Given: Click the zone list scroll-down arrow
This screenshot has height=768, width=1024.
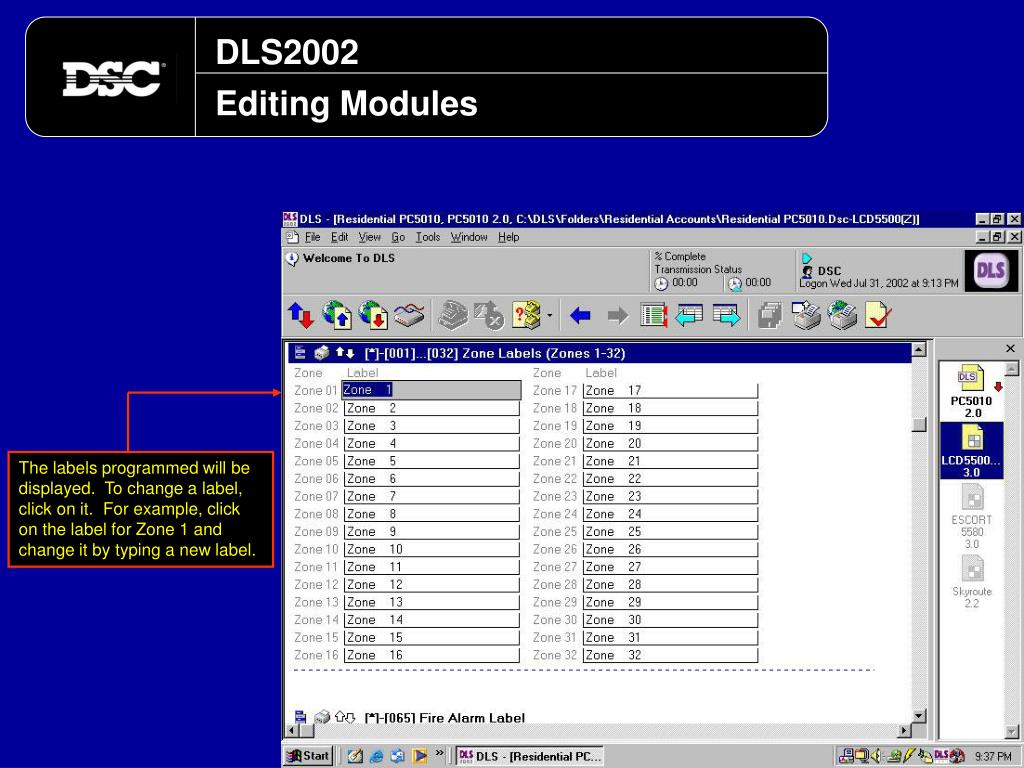Looking at the screenshot, I should click(919, 716).
